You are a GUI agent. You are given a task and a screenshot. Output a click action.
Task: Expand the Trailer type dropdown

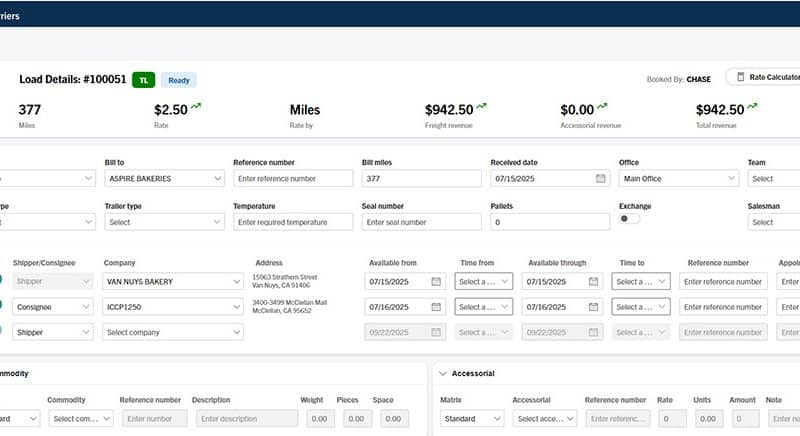164,222
